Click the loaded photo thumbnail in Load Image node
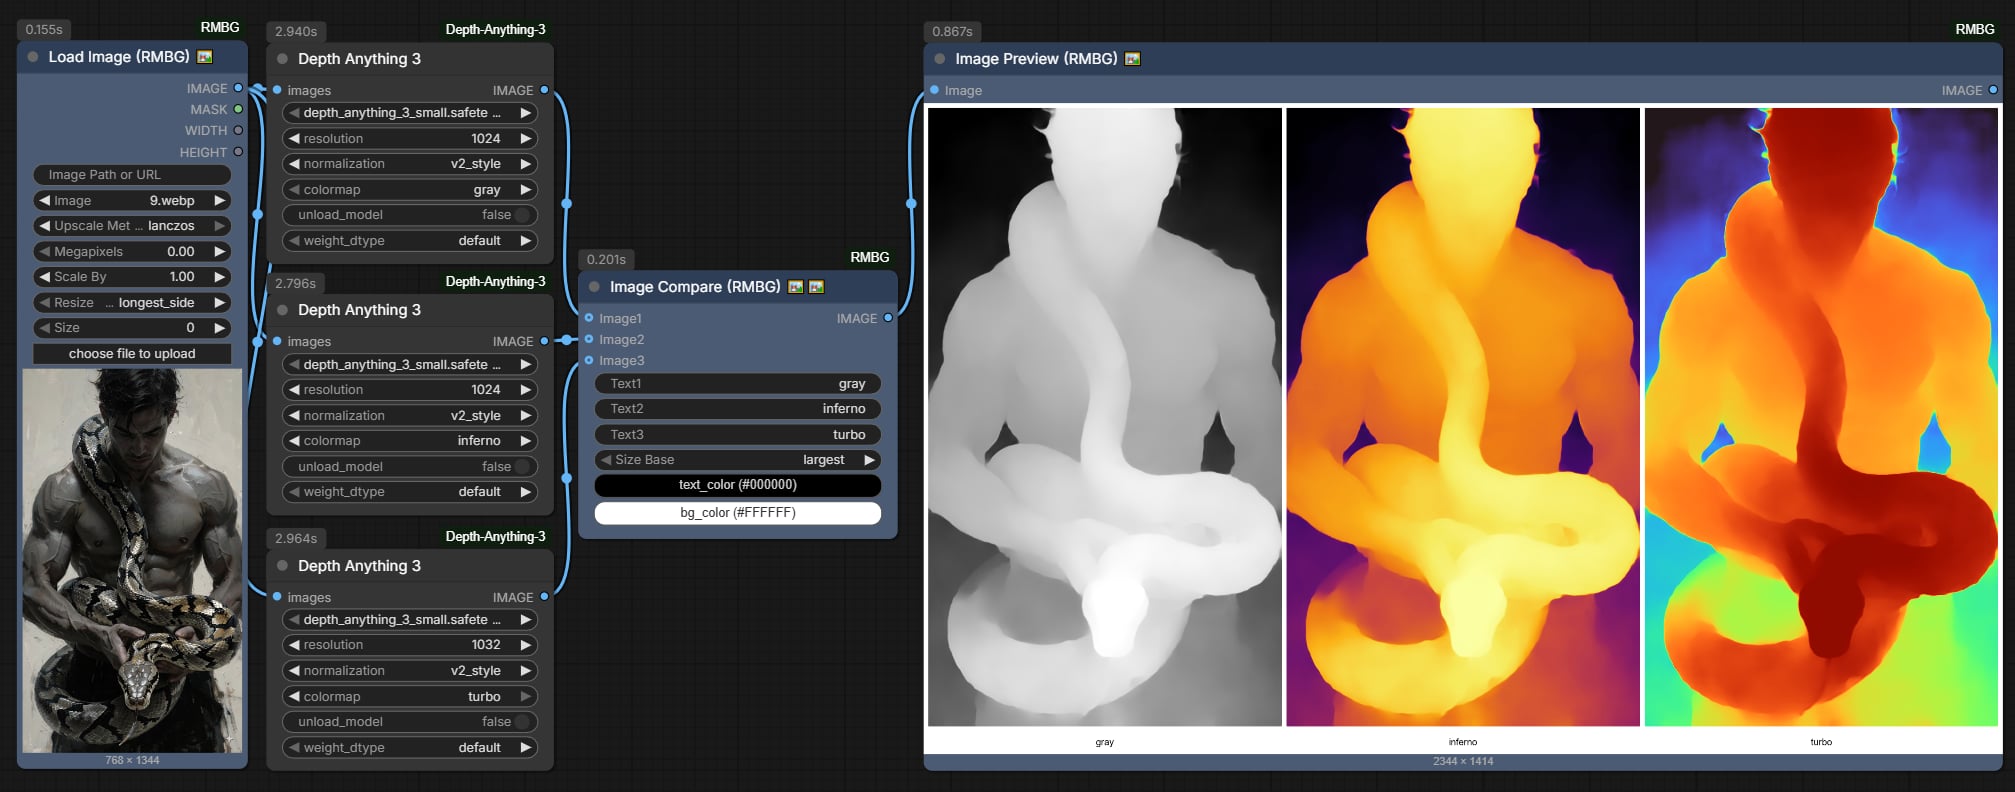2015x792 pixels. (x=132, y=561)
